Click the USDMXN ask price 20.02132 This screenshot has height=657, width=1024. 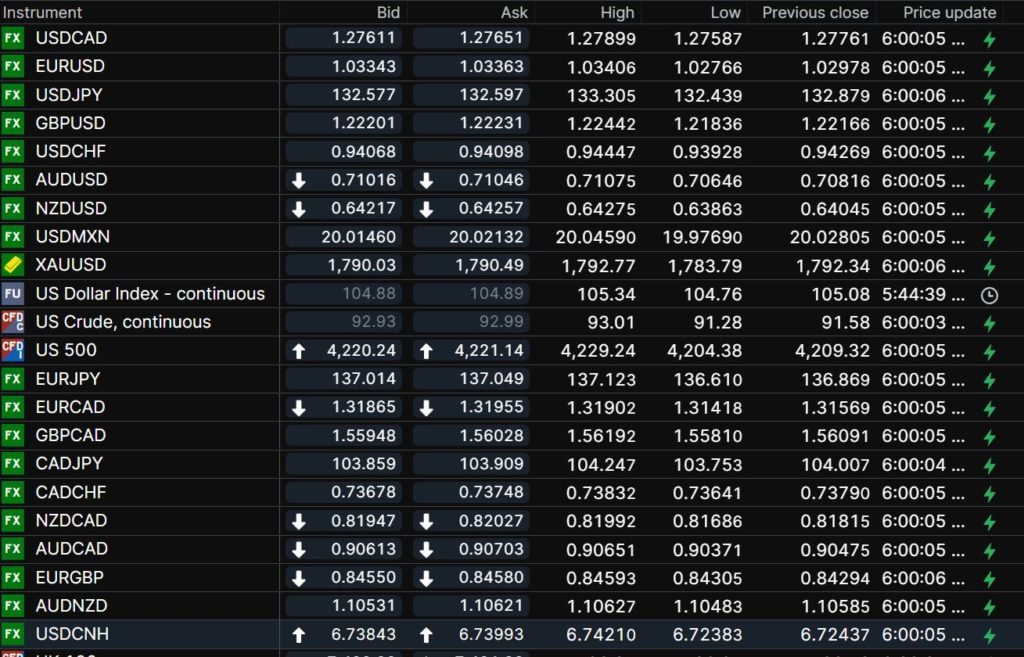coord(471,237)
